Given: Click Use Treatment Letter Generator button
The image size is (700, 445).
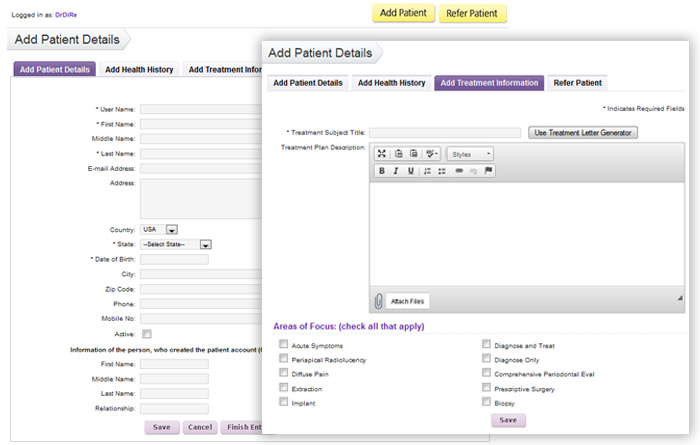Looking at the screenshot, I should (583, 132).
